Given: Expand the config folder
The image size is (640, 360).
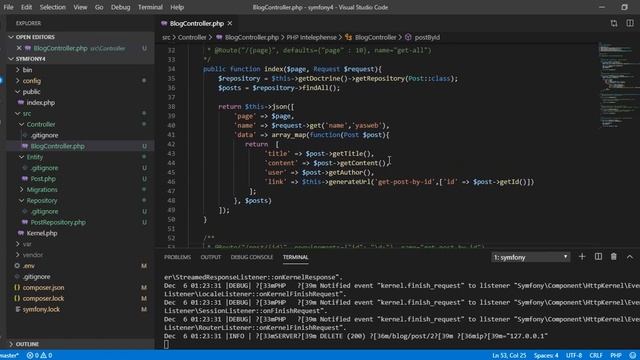Looking at the screenshot, I should (x=31, y=80).
